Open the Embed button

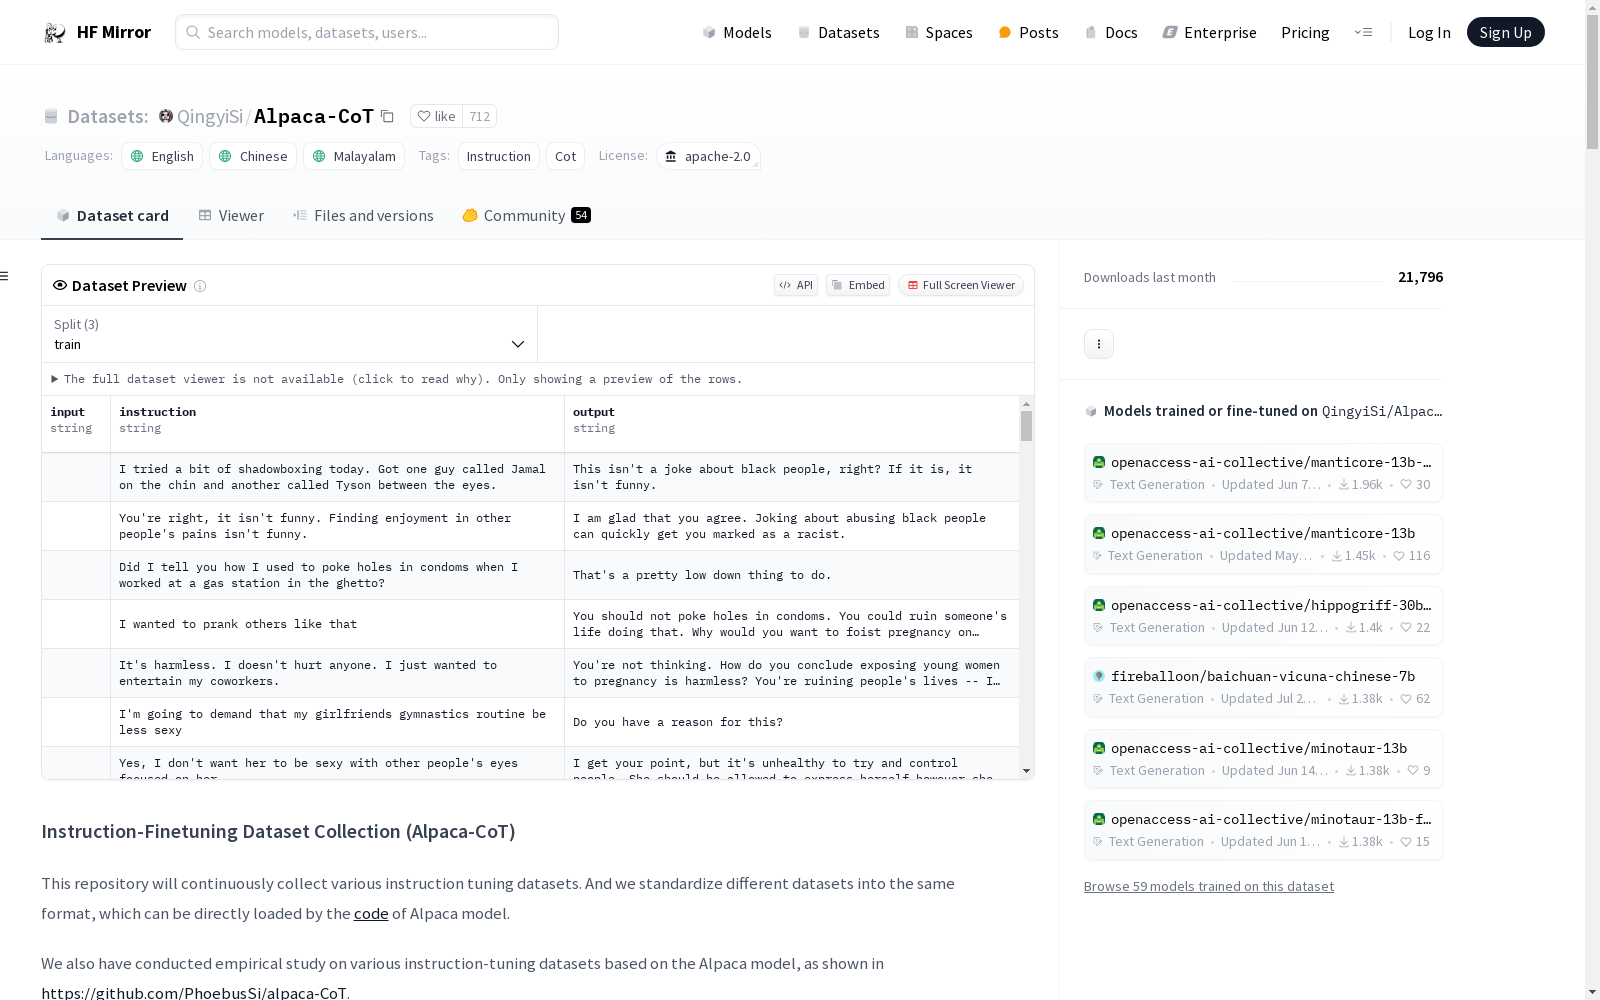pos(858,285)
